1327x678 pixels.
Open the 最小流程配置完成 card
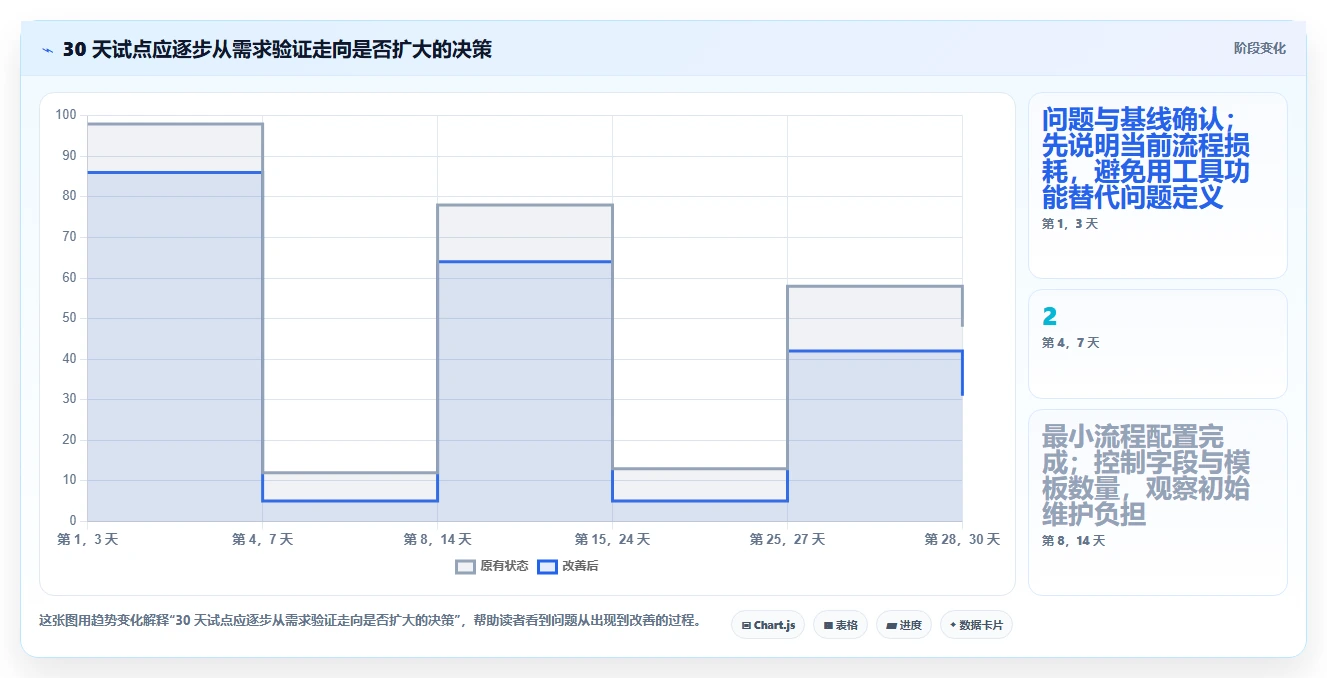click(x=1157, y=502)
